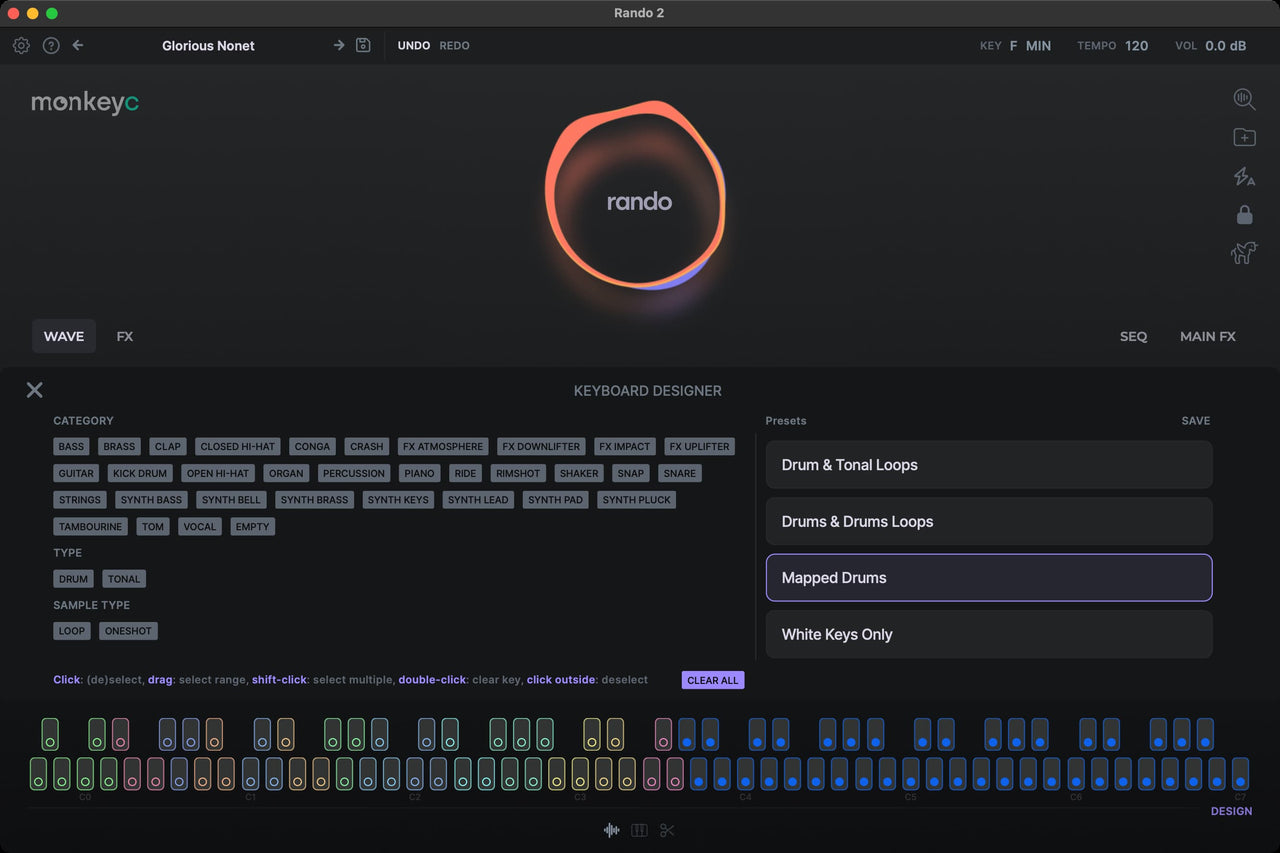
Task: Toggle the FX DOWNLIFTER category tag
Action: (x=541, y=447)
